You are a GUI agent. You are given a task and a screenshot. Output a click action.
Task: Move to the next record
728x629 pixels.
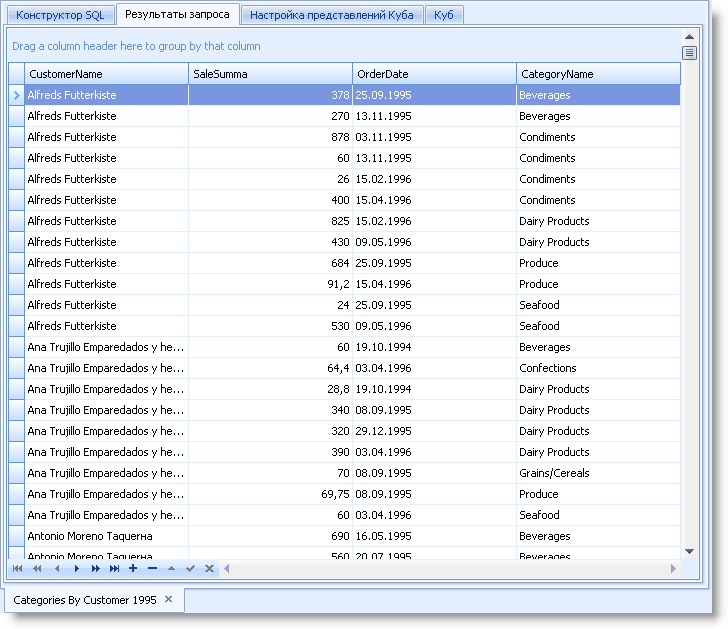(76, 569)
